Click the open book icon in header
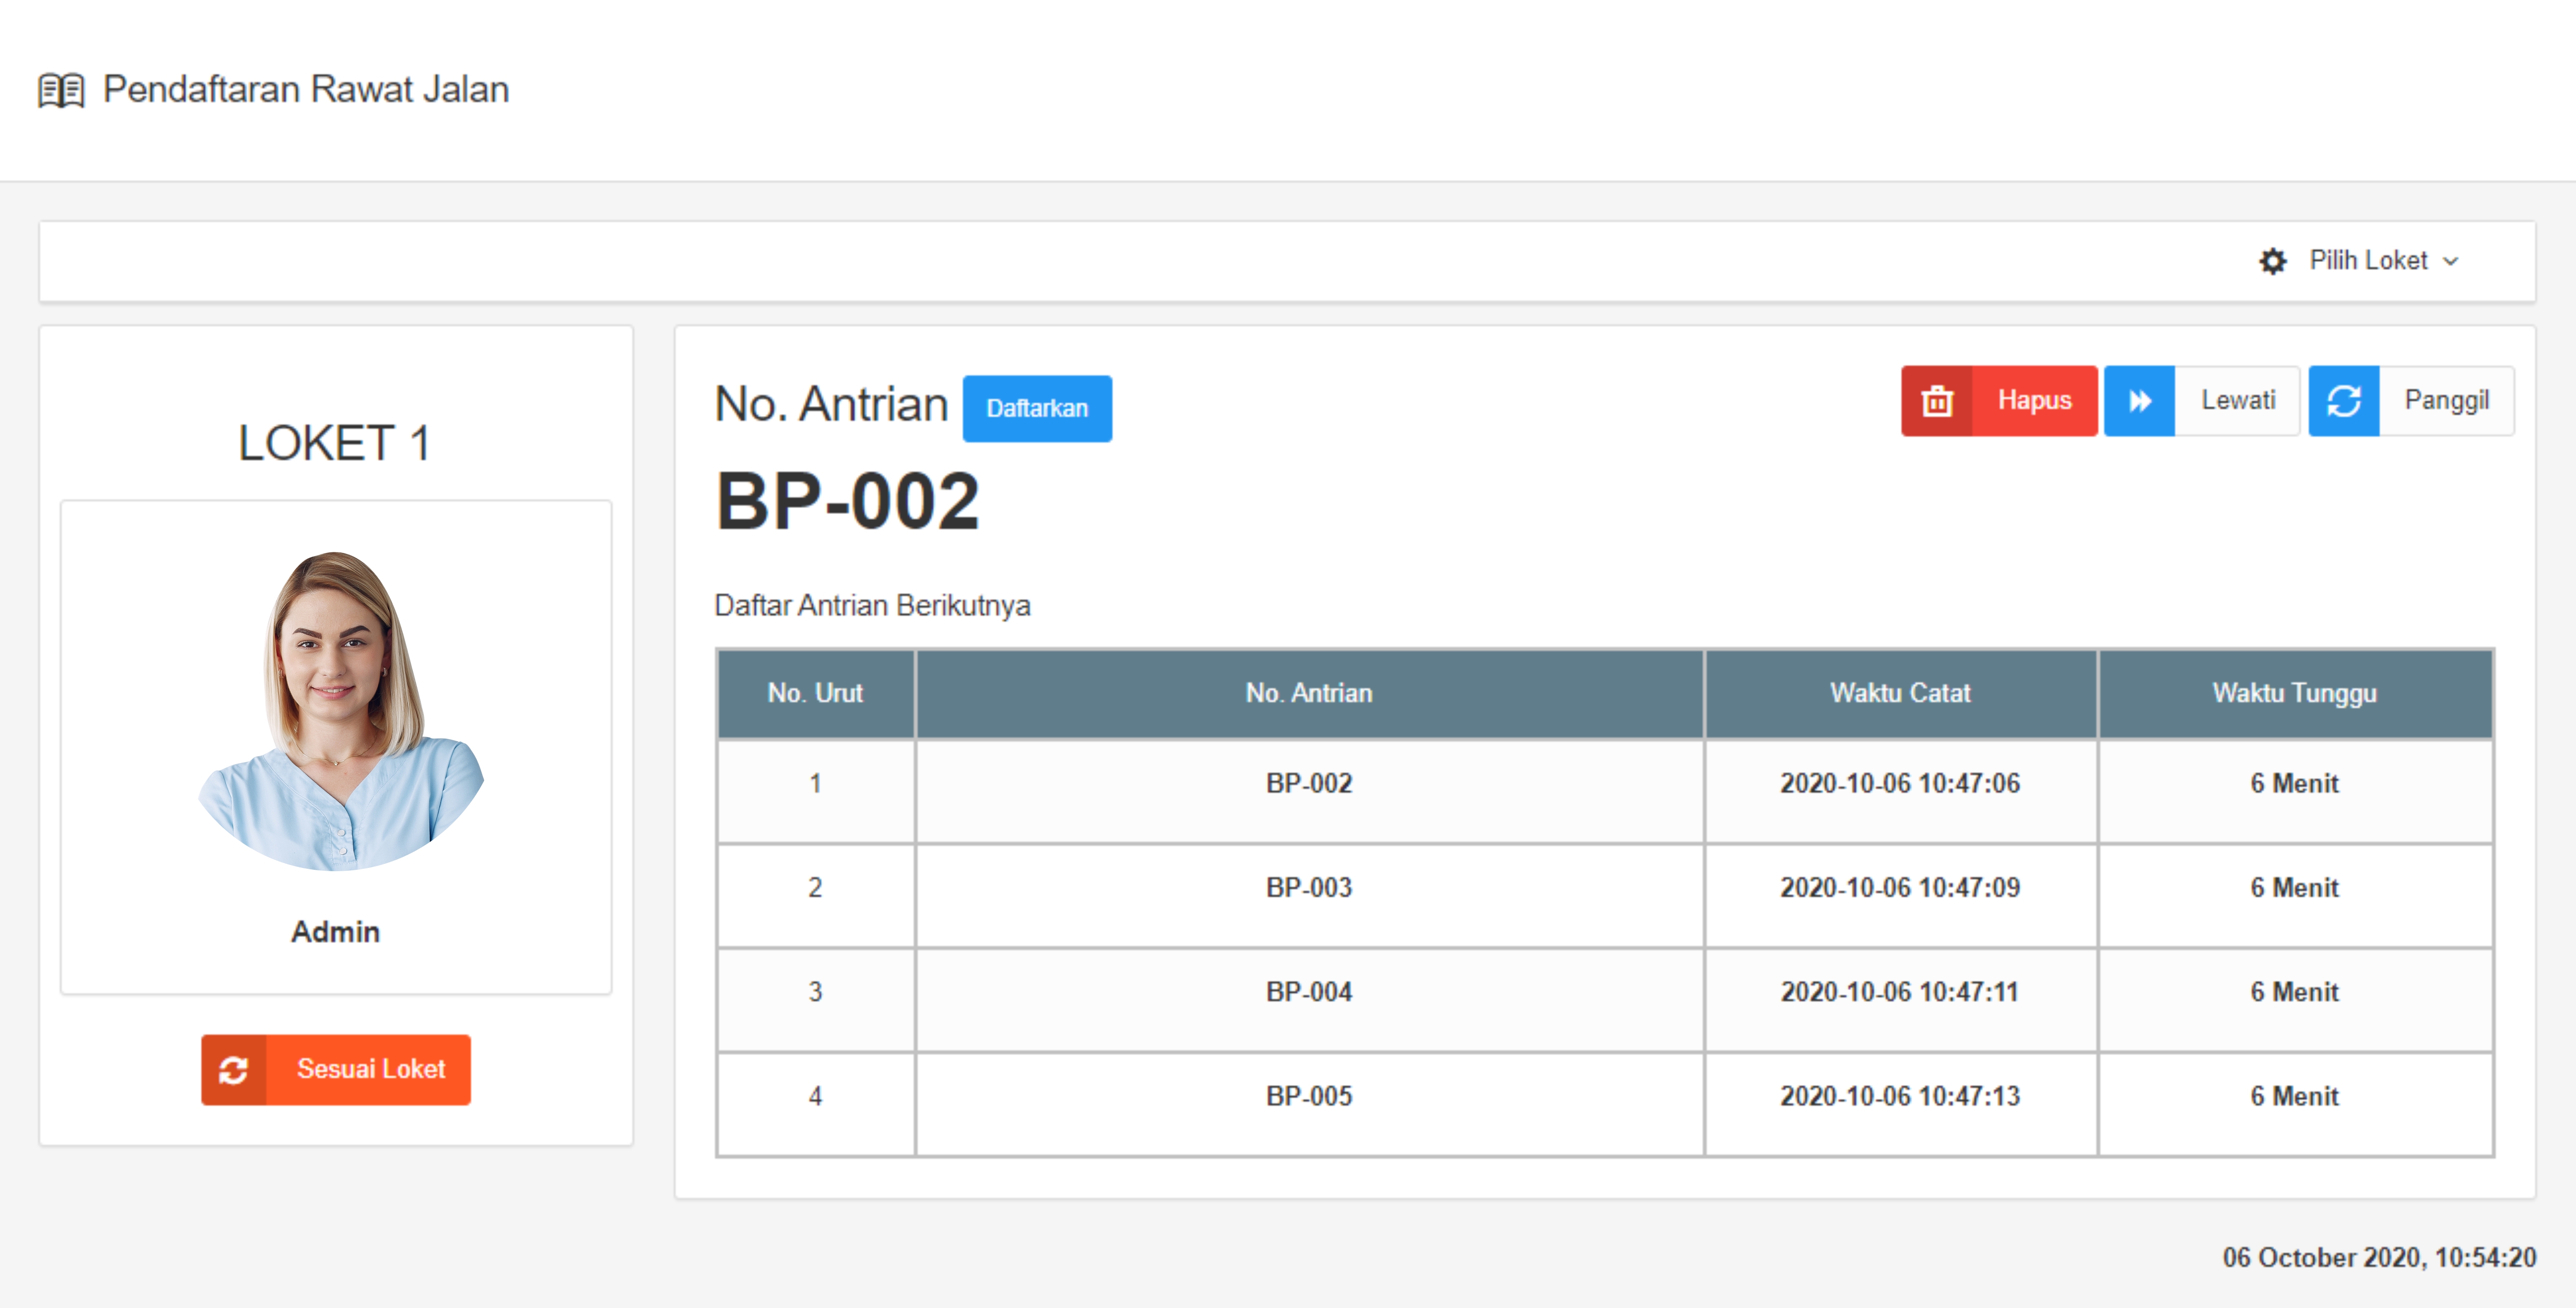This screenshot has height=1308, width=2576. point(61,90)
